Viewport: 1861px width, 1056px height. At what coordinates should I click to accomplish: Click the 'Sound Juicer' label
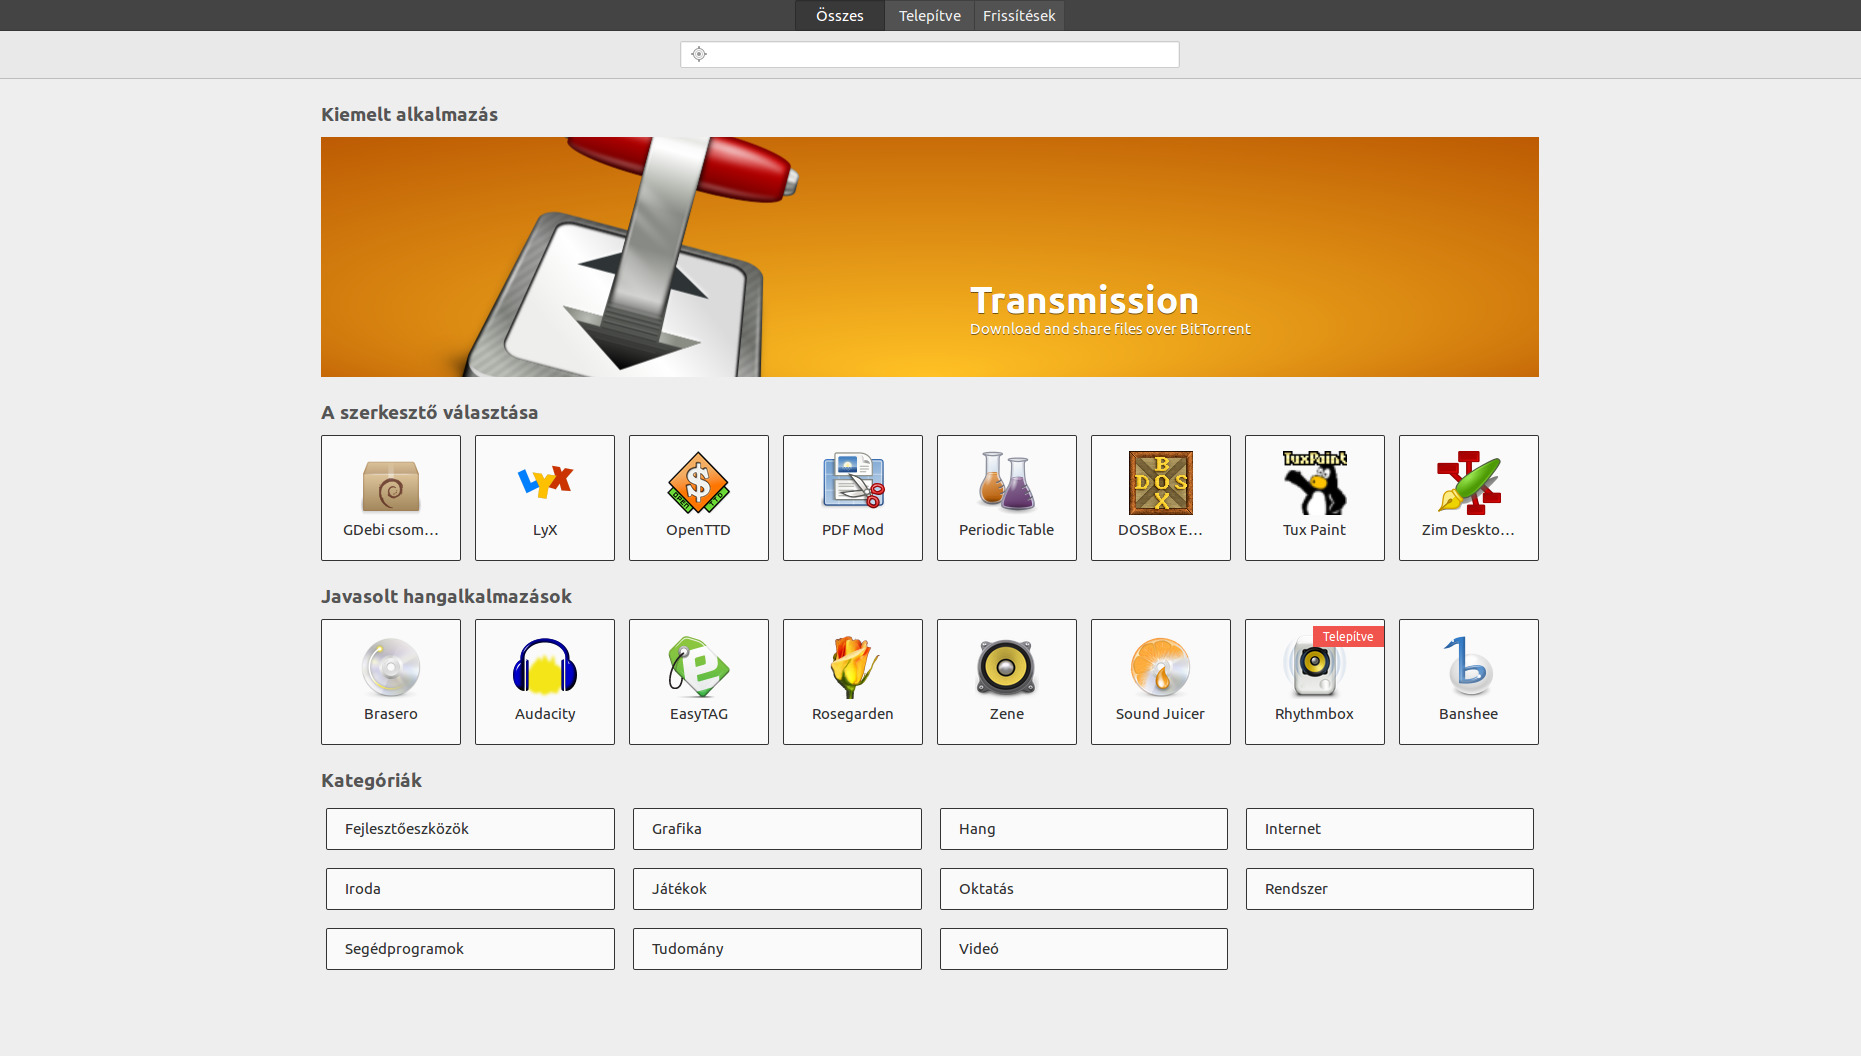1161,714
